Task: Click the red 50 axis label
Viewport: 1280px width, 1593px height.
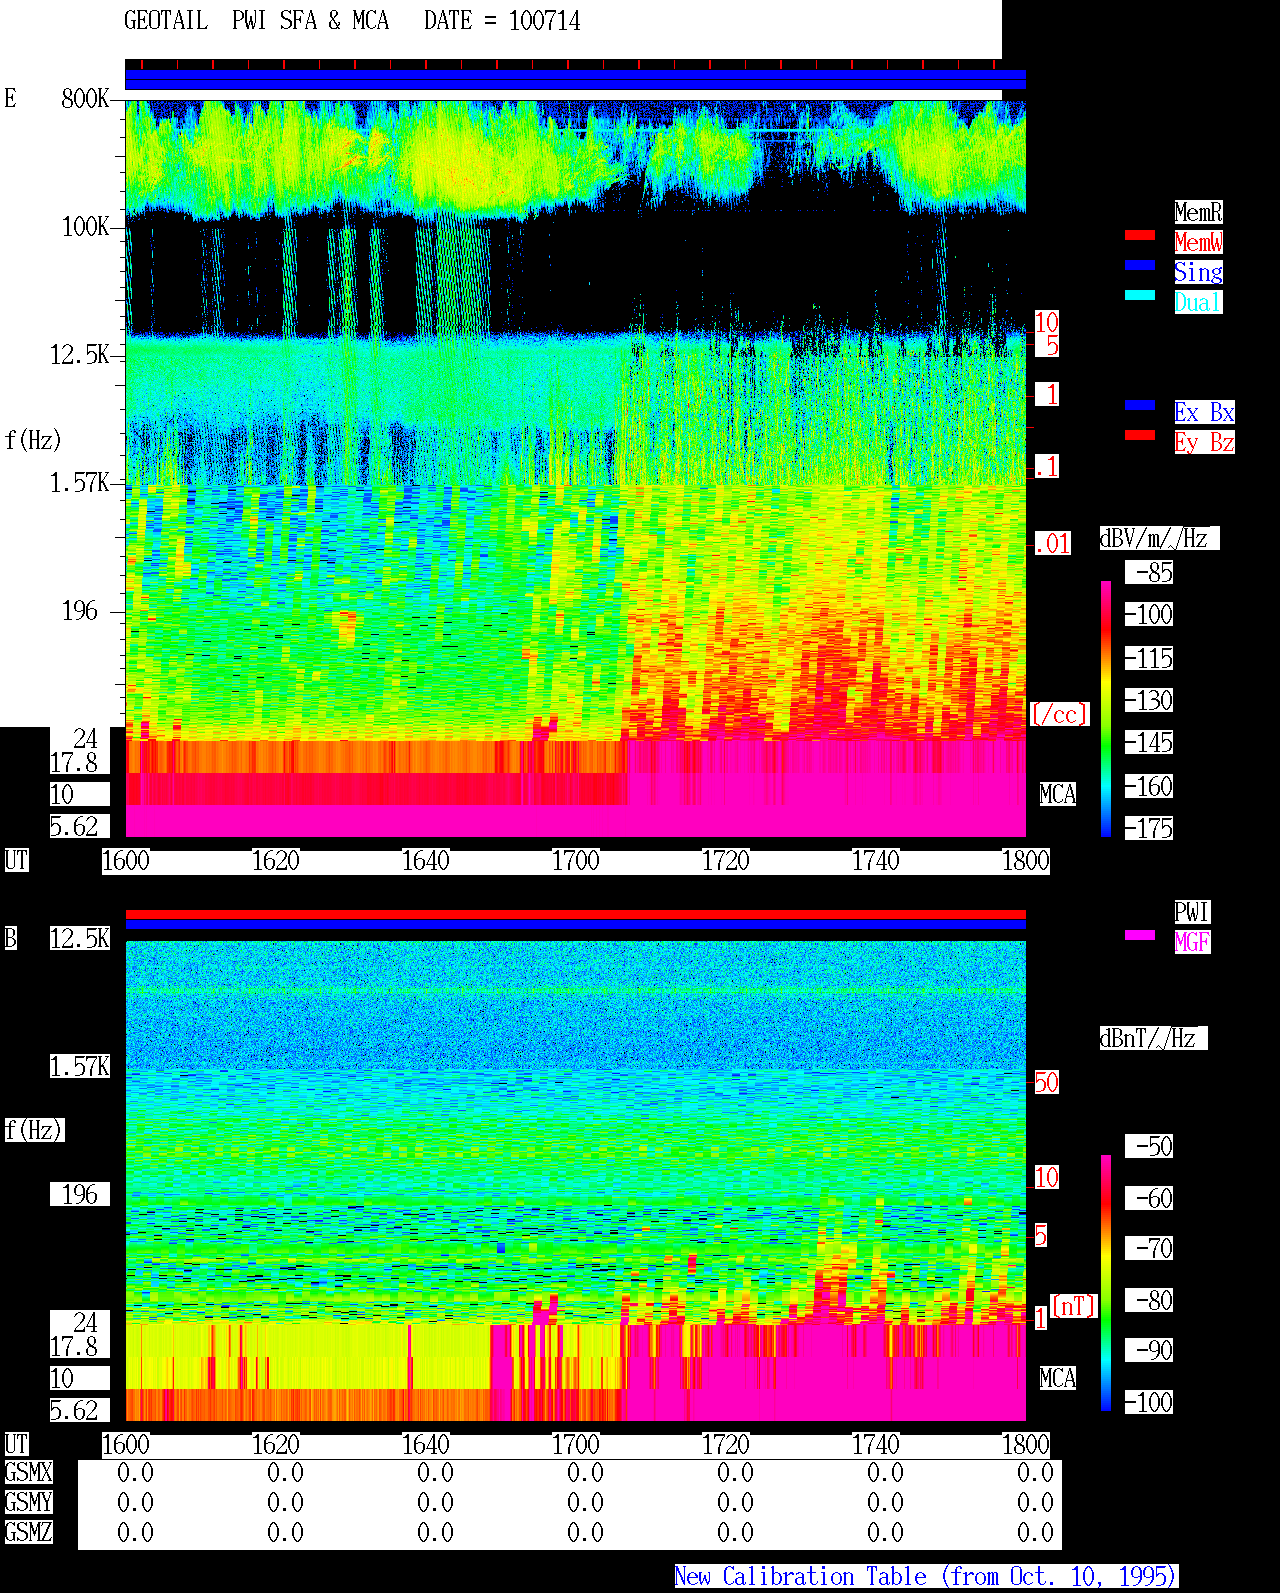Action: (x=1046, y=1082)
